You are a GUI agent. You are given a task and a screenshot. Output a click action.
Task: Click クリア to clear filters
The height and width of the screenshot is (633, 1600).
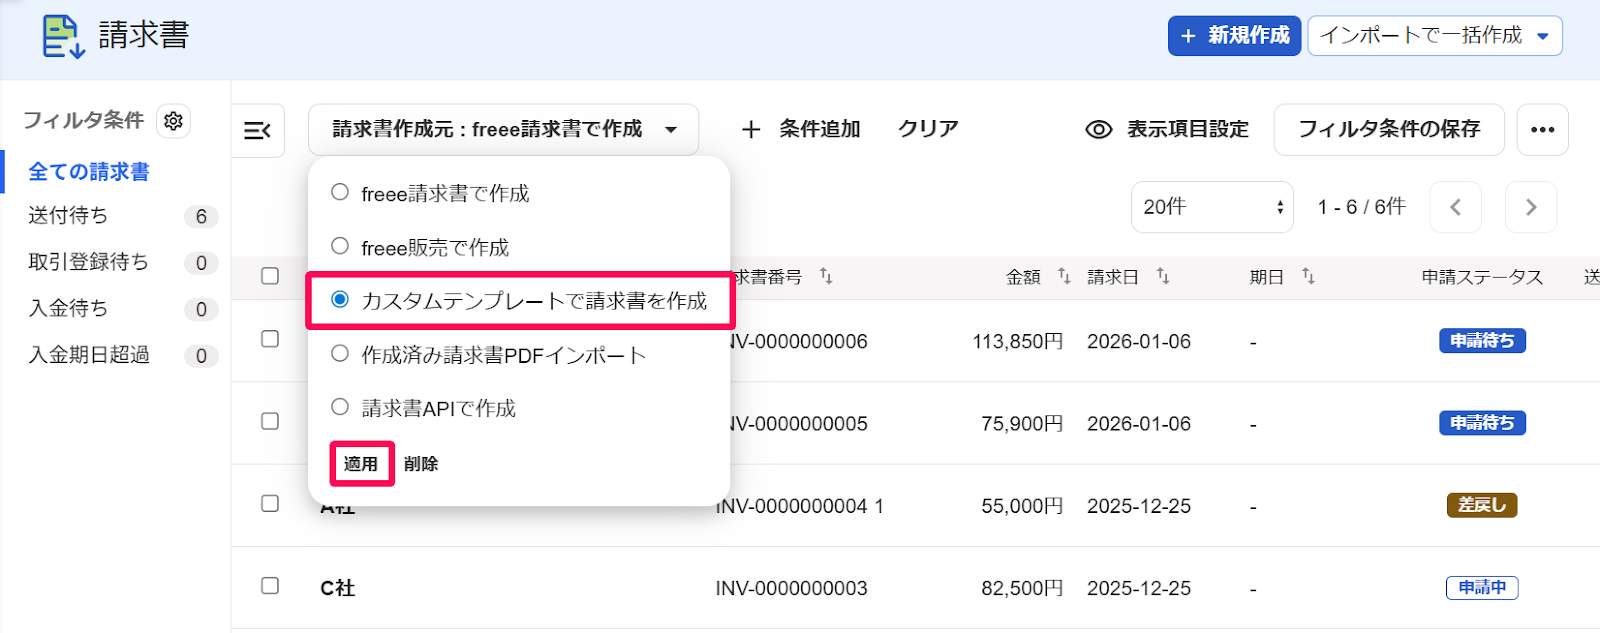928,130
